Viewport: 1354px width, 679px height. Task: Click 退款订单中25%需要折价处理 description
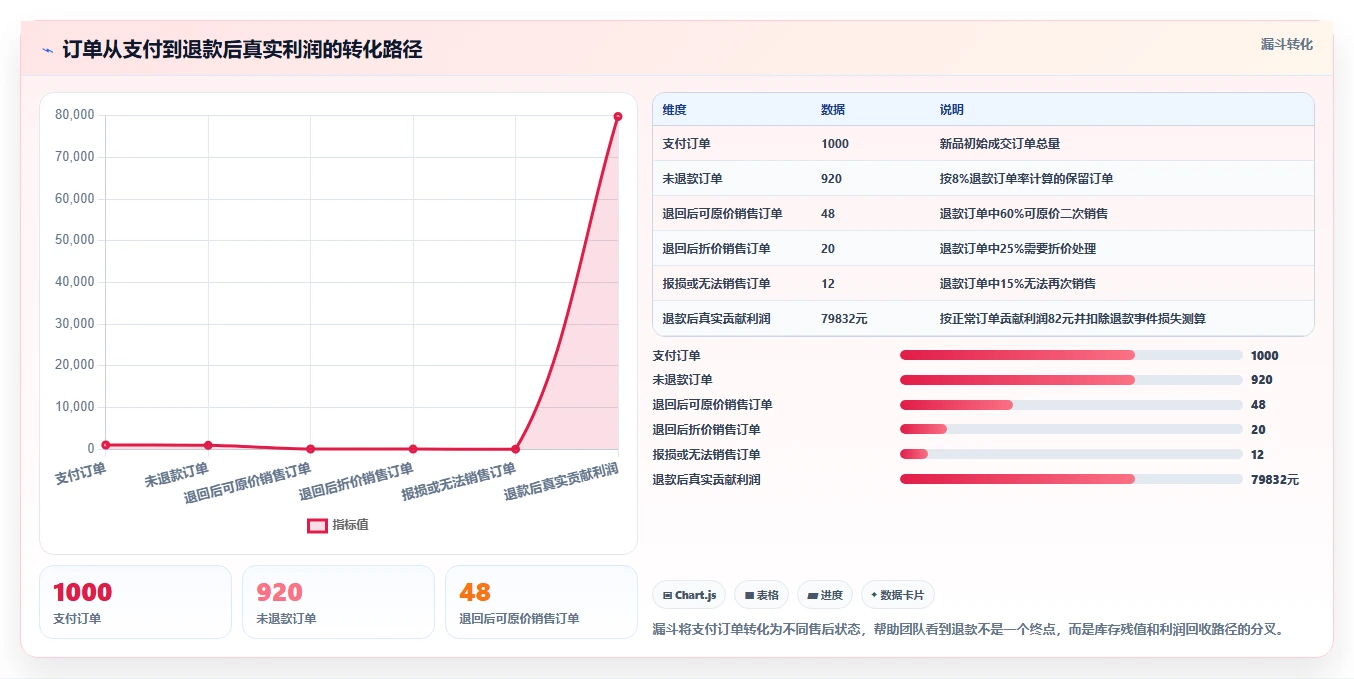coord(1018,249)
